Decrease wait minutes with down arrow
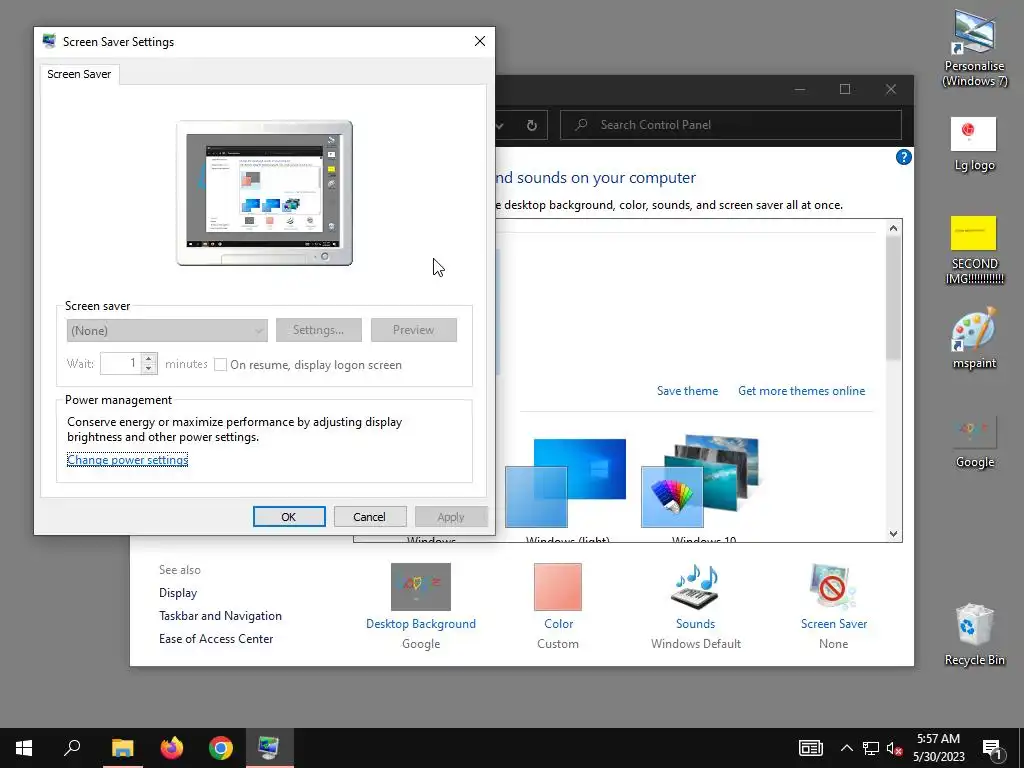This screenshot has height=768, width=1024. pyautogui.click(x=149, y=369)
